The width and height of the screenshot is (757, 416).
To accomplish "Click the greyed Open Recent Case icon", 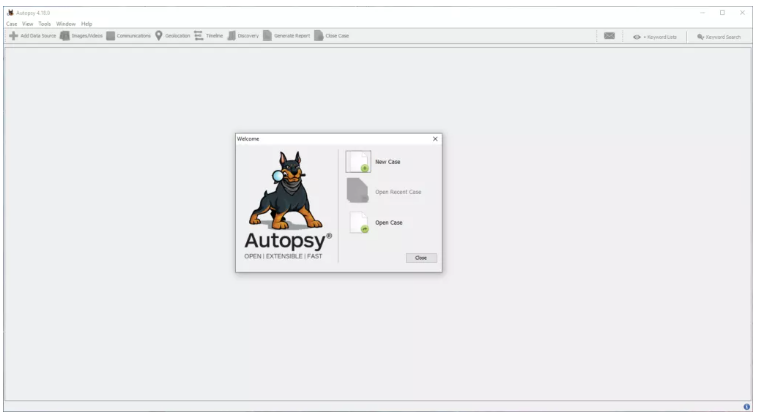I will [x=358, y=191].
